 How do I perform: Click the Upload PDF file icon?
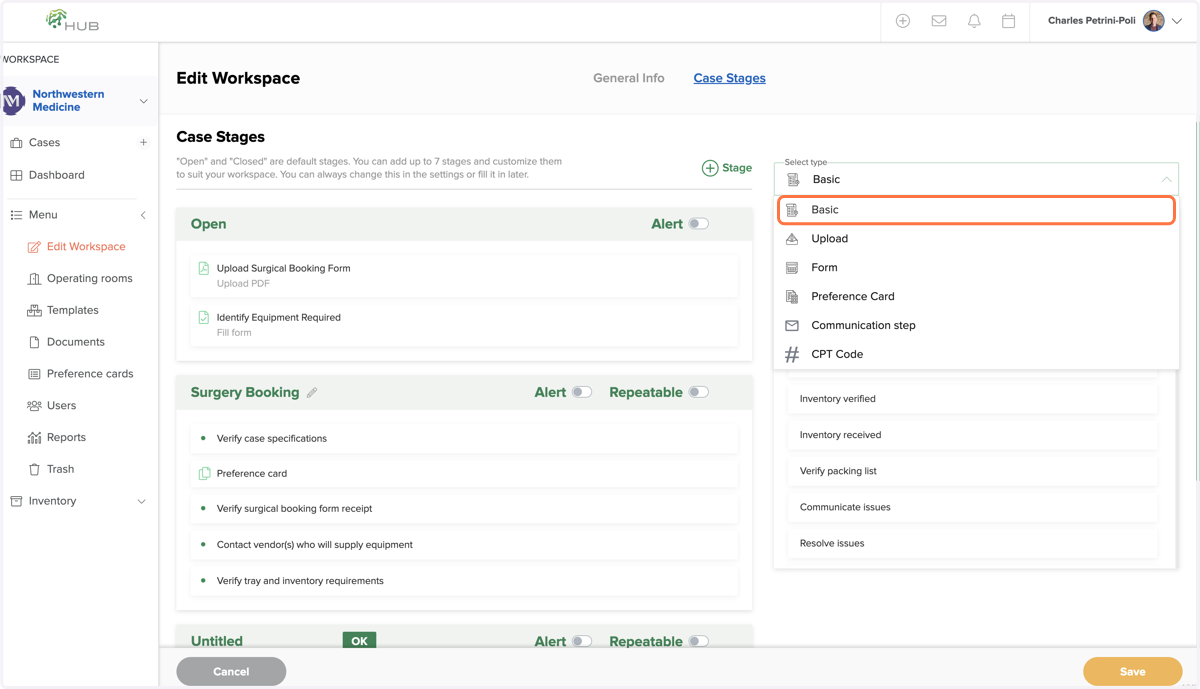pyautogui.click(x=204, y=268)
